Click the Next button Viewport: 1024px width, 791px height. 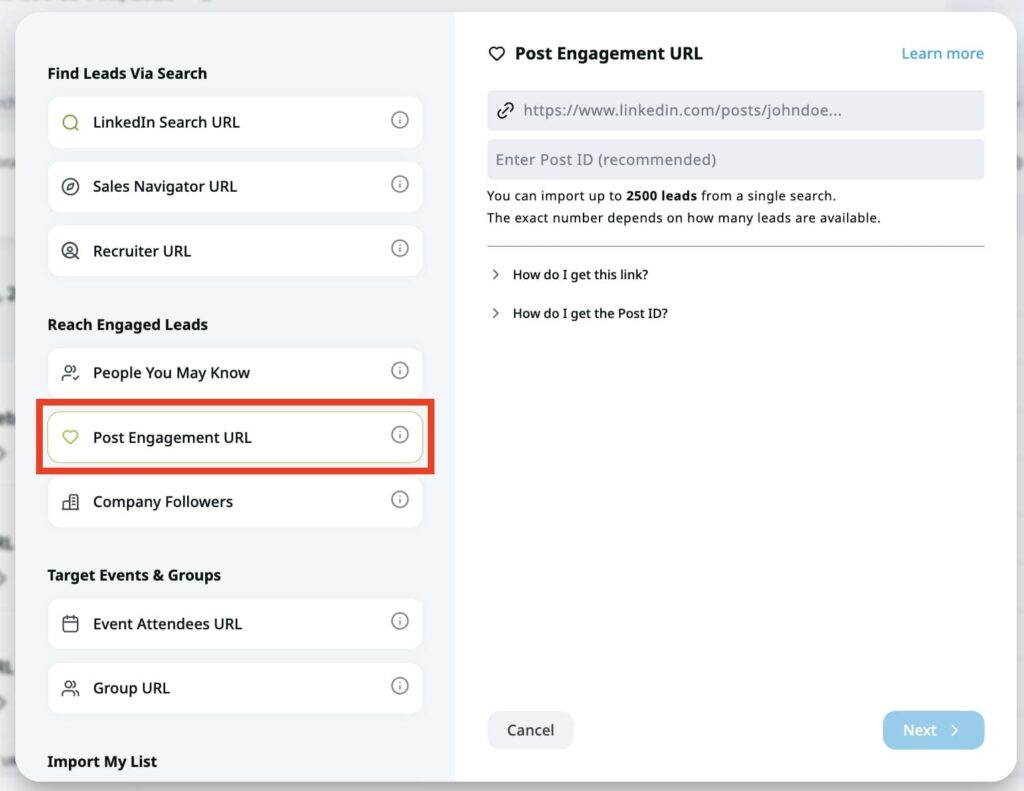click(932, 730)
